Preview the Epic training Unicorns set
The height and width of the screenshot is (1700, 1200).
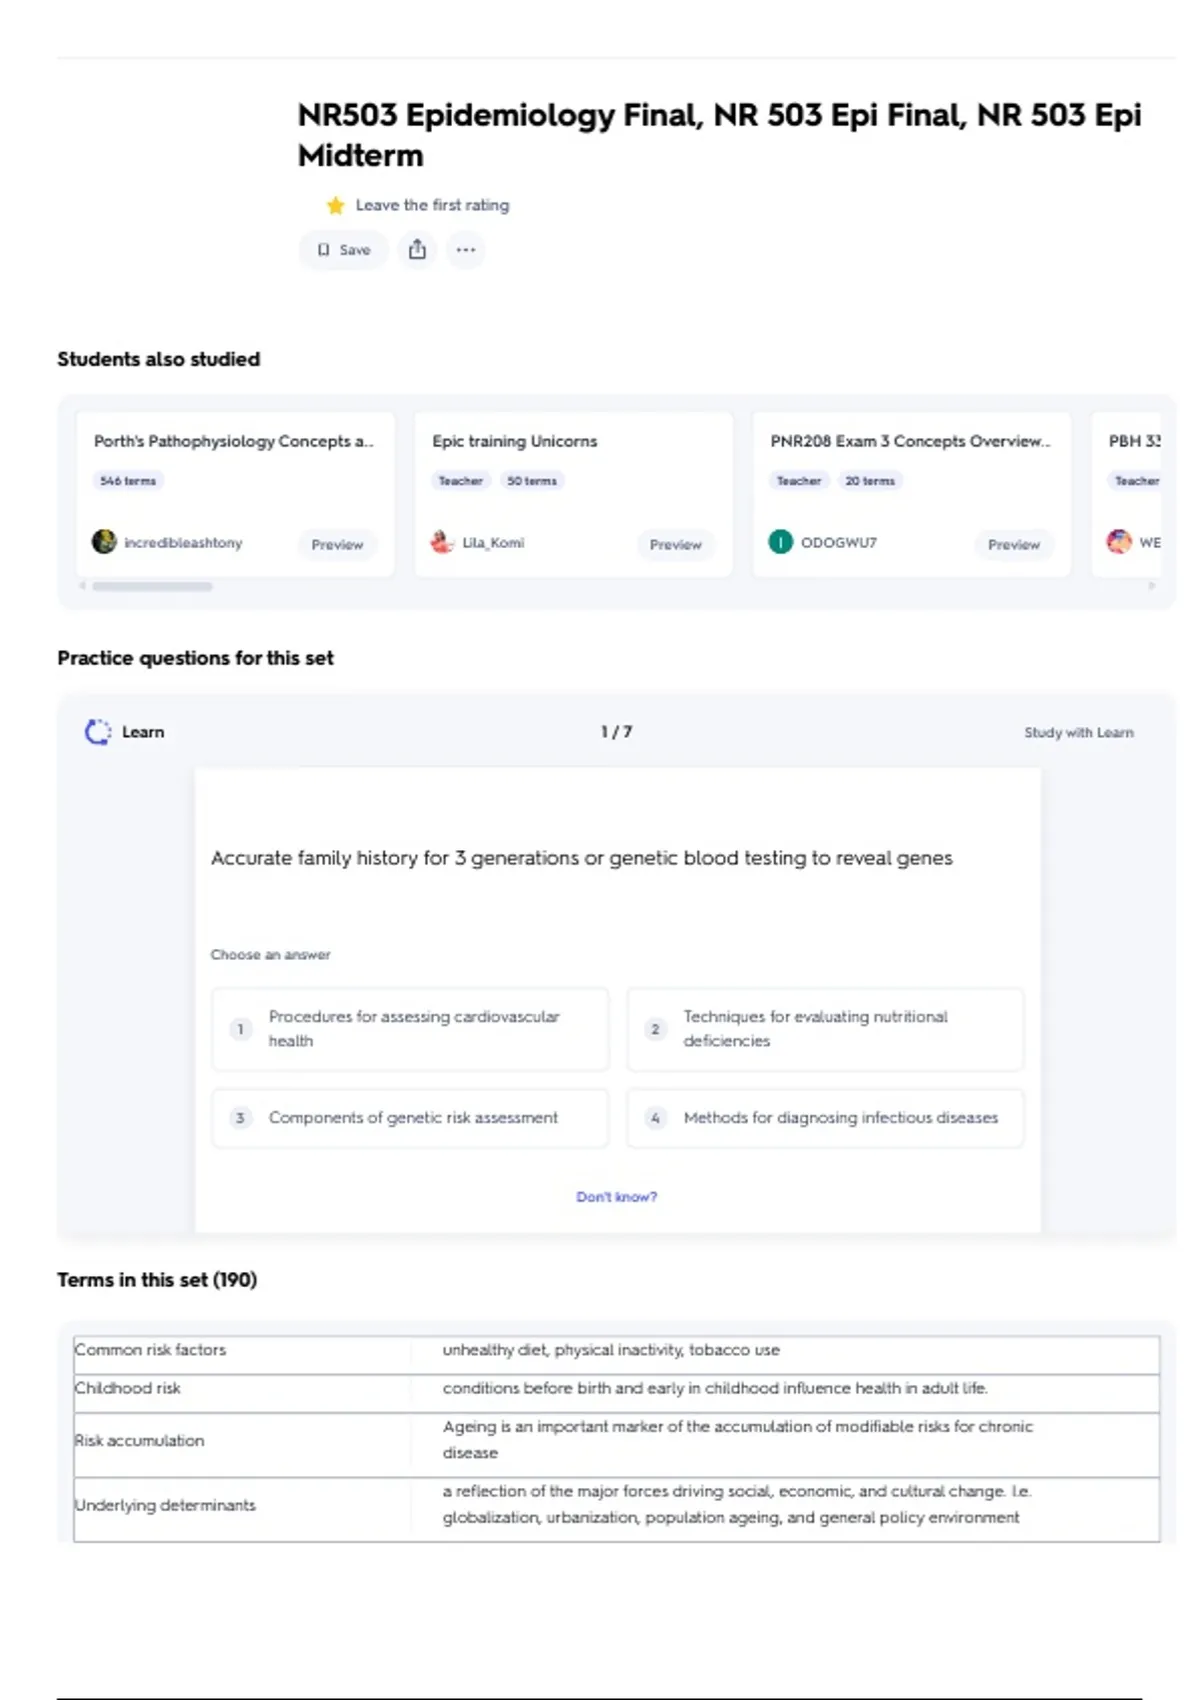[x=675, y=545]
